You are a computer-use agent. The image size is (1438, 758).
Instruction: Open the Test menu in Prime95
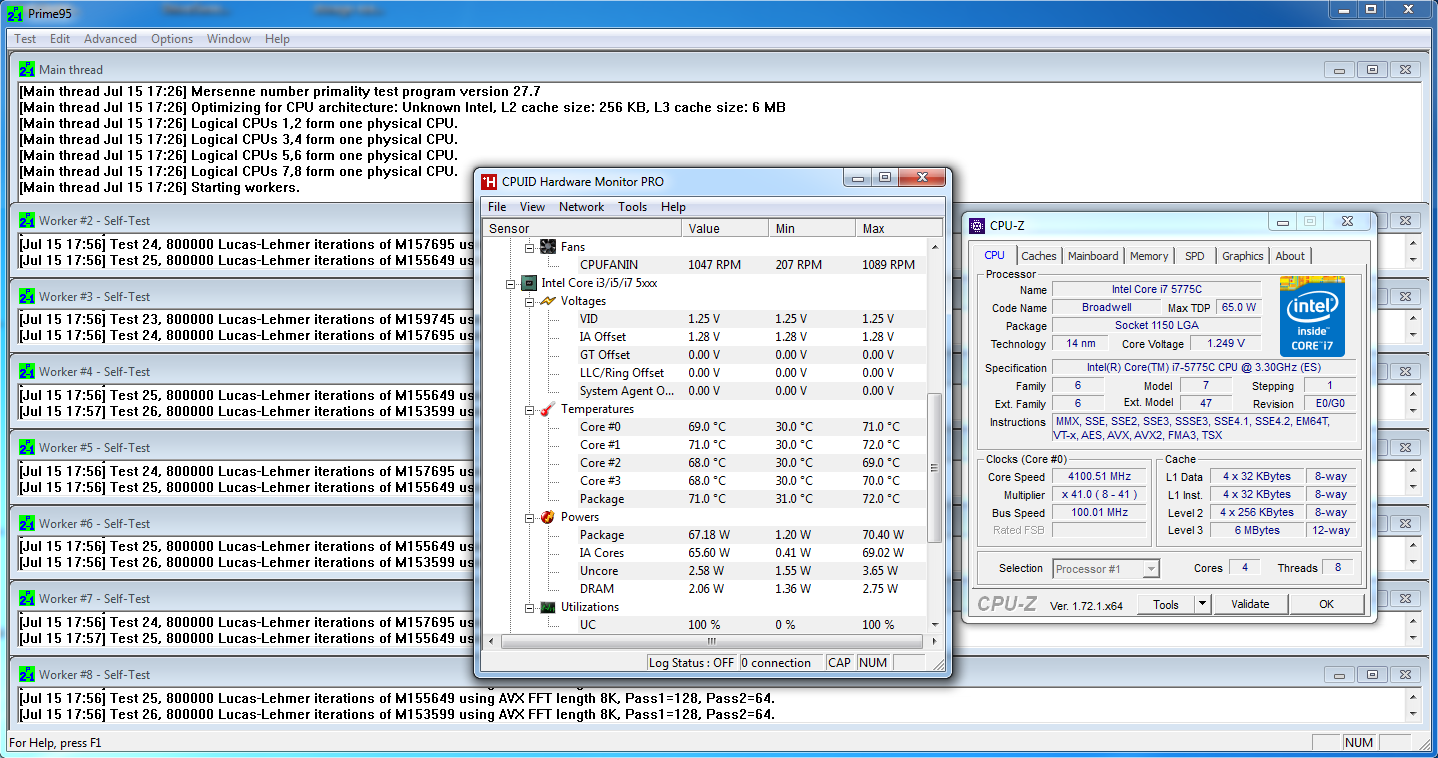coord(25,39)
